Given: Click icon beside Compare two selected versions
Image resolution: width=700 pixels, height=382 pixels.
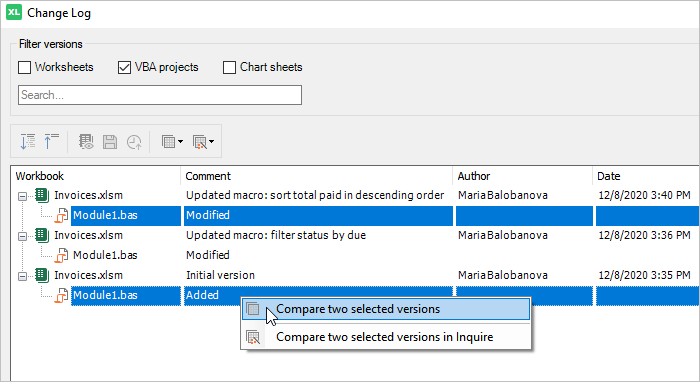Looking at the screenshot, I should tap(253, 309).
